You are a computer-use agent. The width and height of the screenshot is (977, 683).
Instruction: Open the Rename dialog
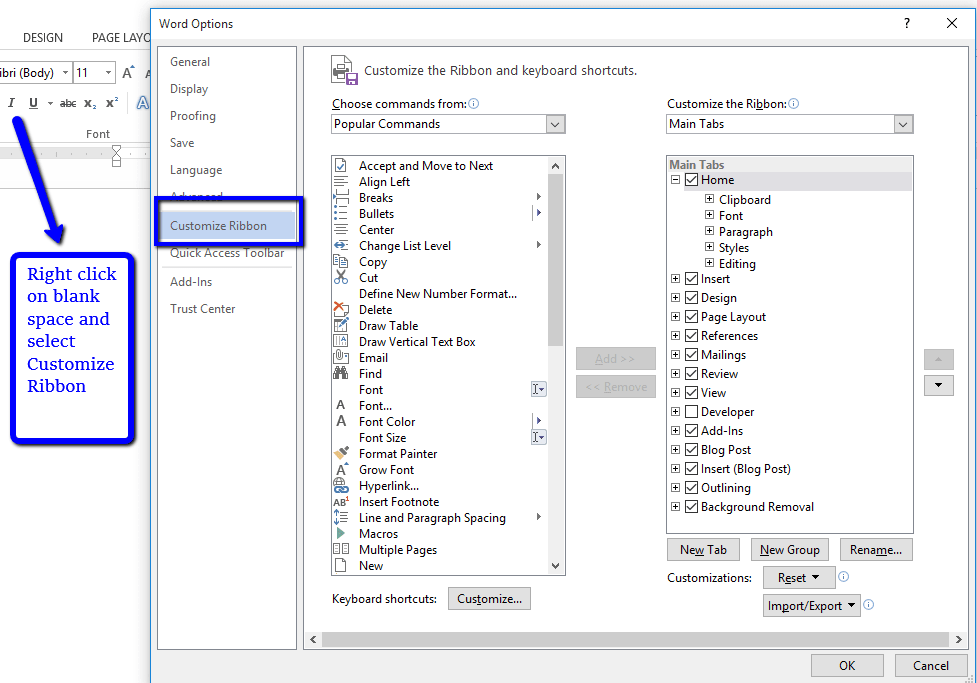(x=876, y=549)
